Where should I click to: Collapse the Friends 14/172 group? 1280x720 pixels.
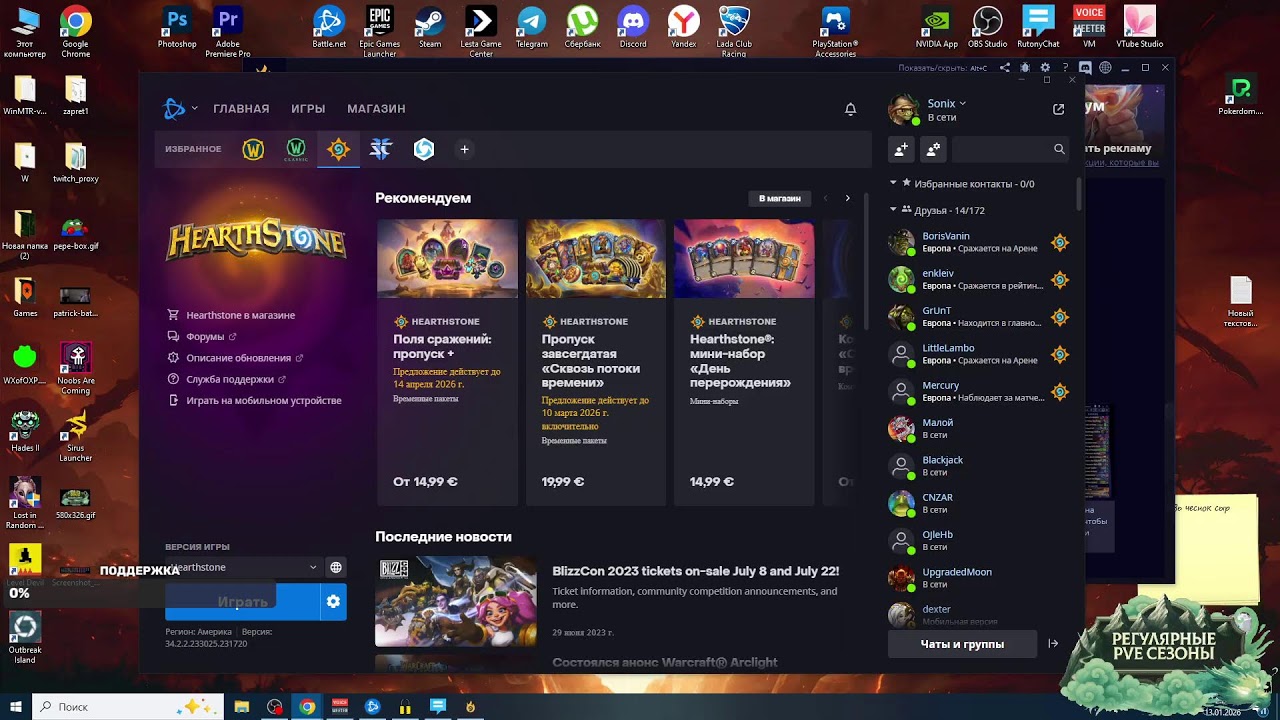point(893,210)
